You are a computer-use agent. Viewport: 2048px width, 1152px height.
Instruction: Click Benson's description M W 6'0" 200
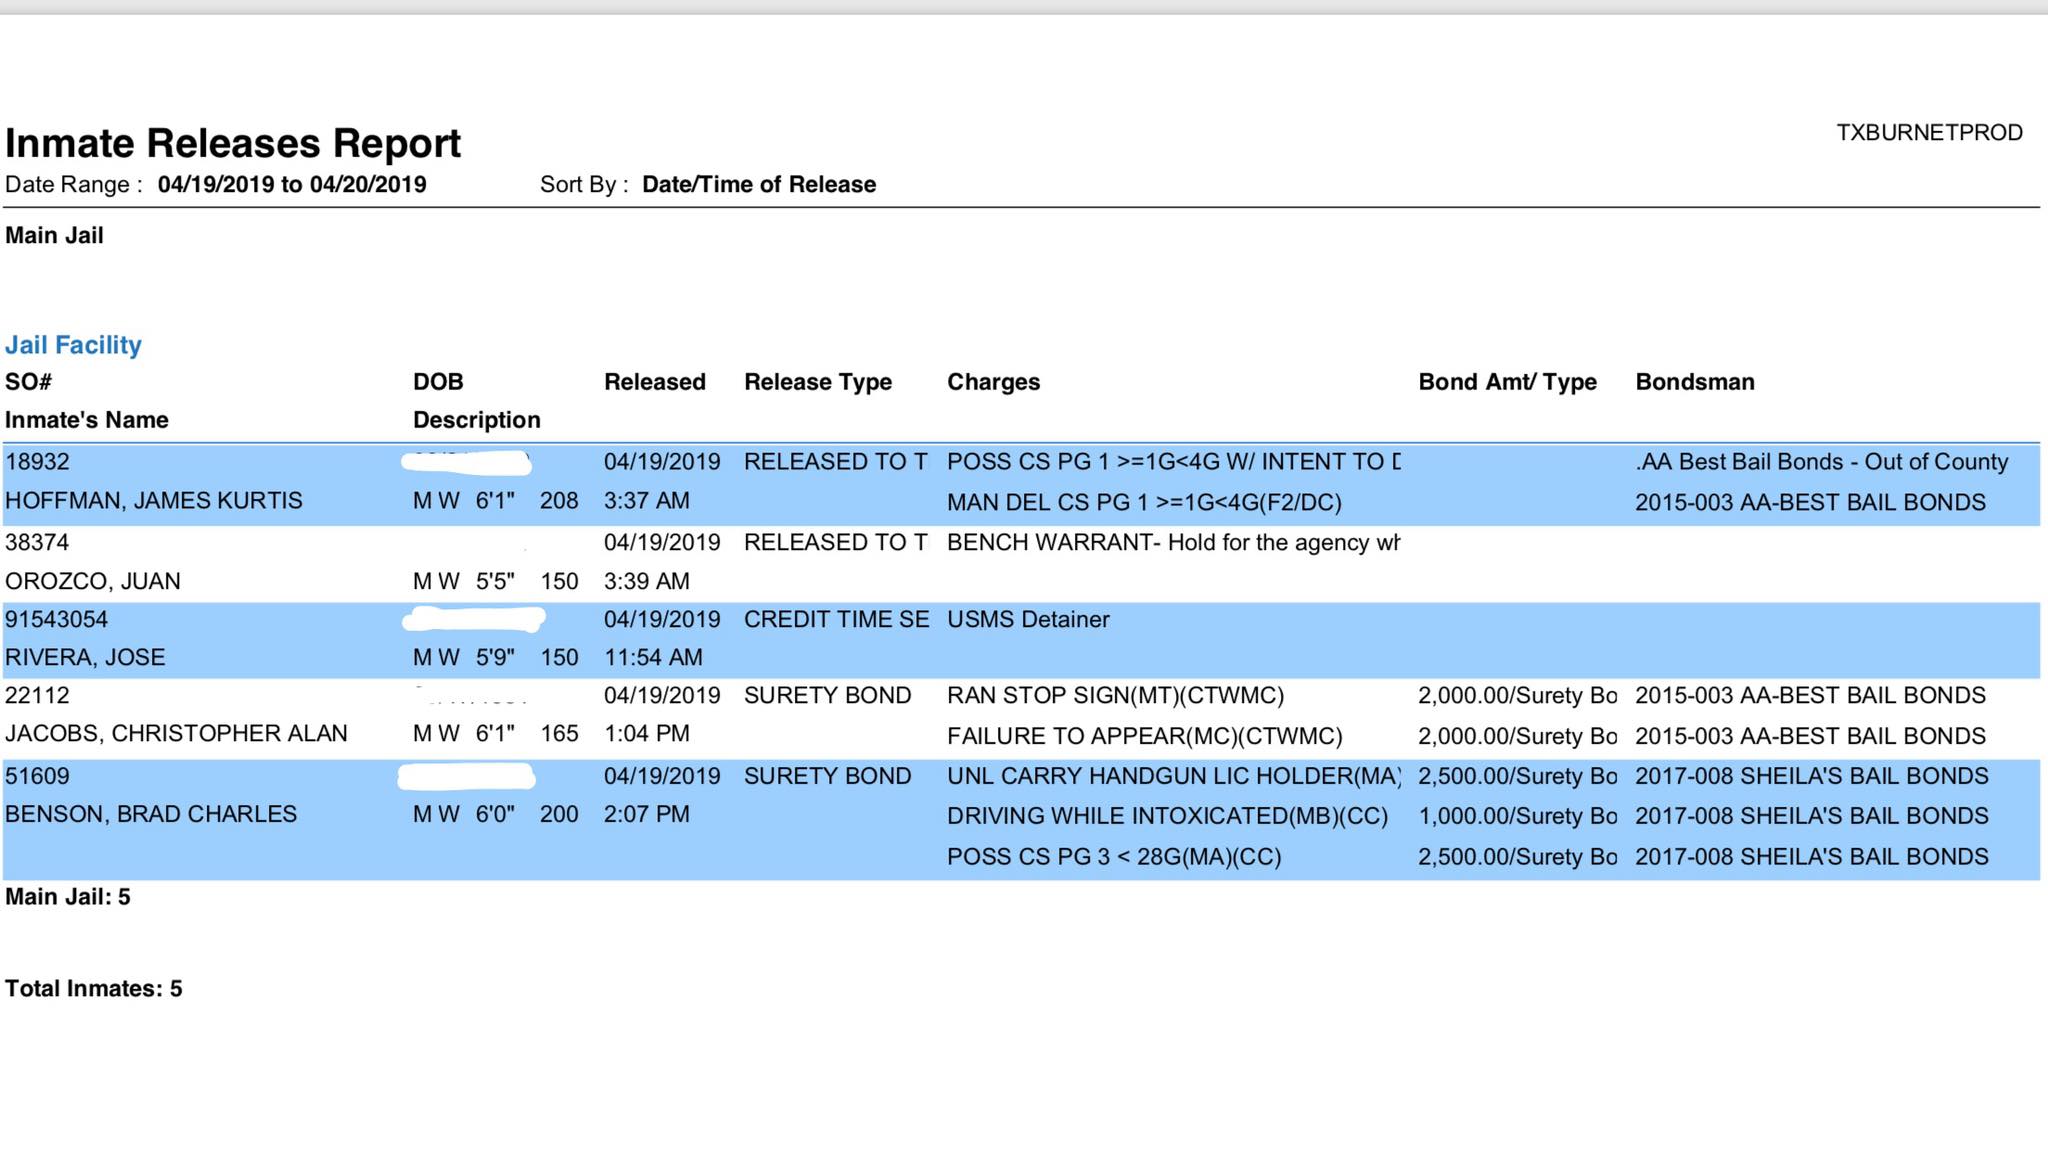pos(496,814)
